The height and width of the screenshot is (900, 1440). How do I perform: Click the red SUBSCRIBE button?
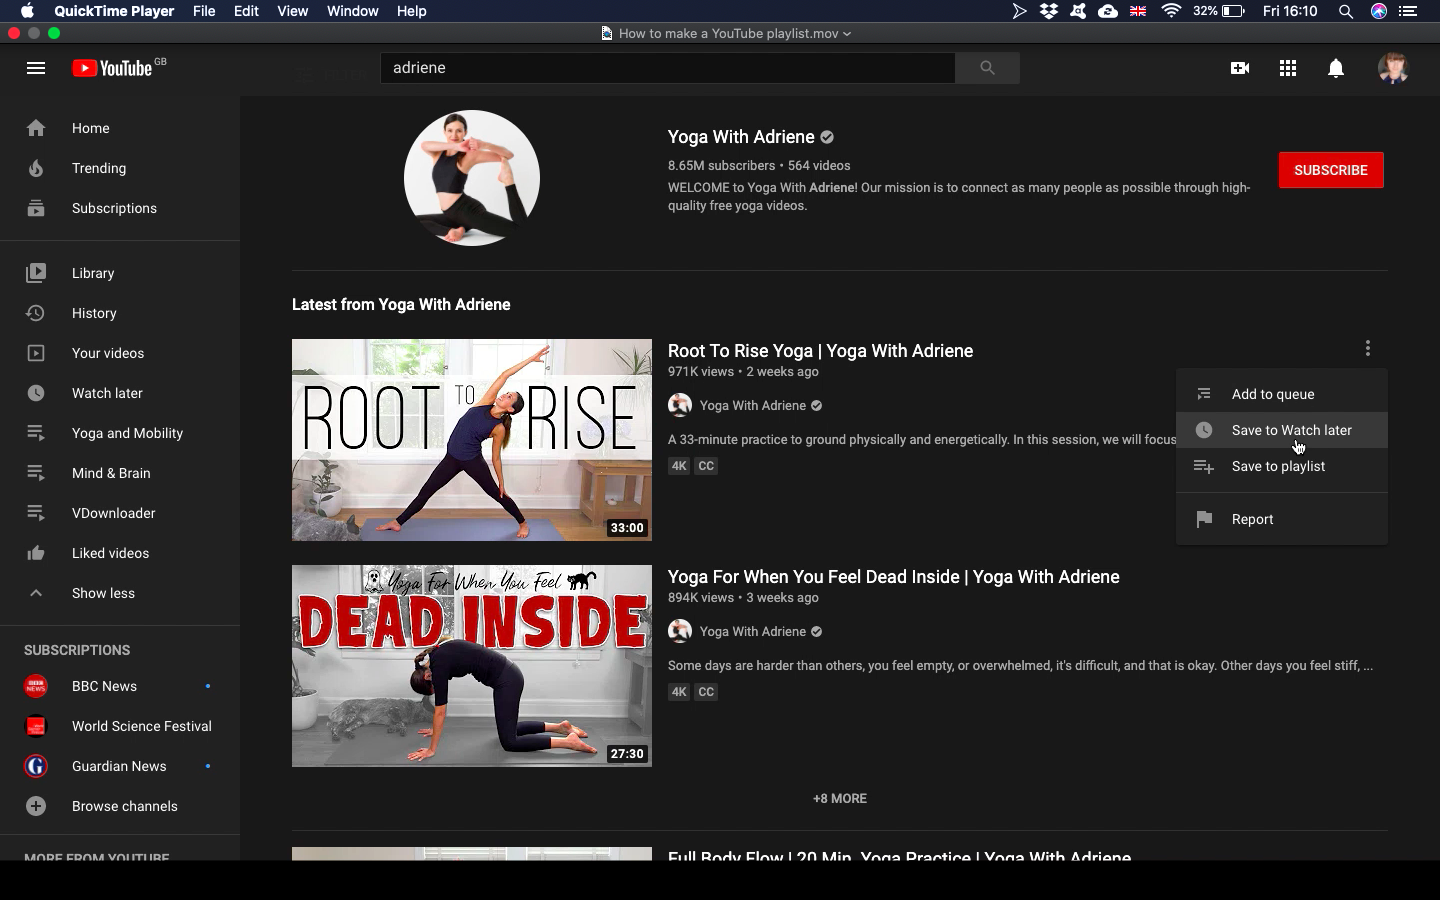(x=1331, y=170)
